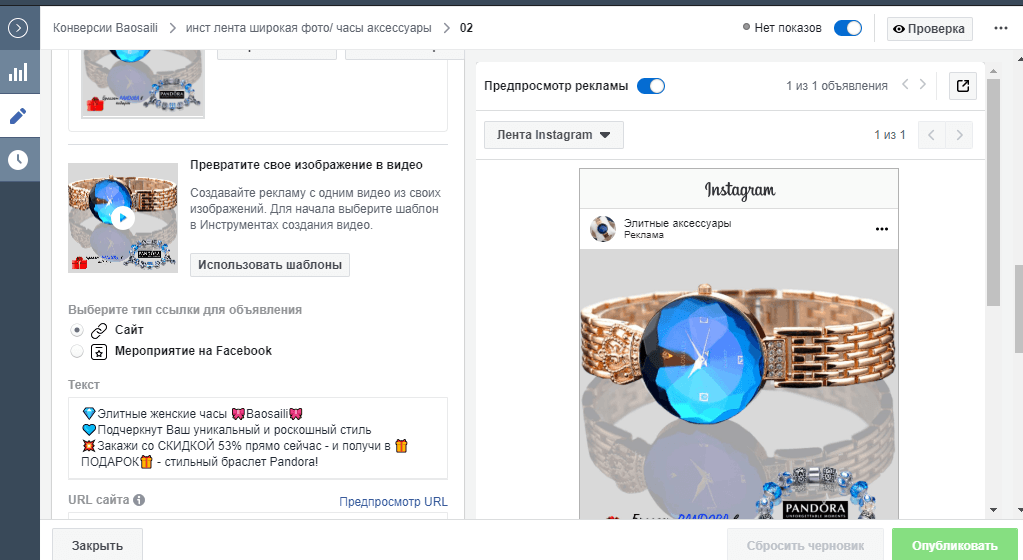
Task: Open the Лента Instagram placement dropdown
Action: [x=553, y=135]
